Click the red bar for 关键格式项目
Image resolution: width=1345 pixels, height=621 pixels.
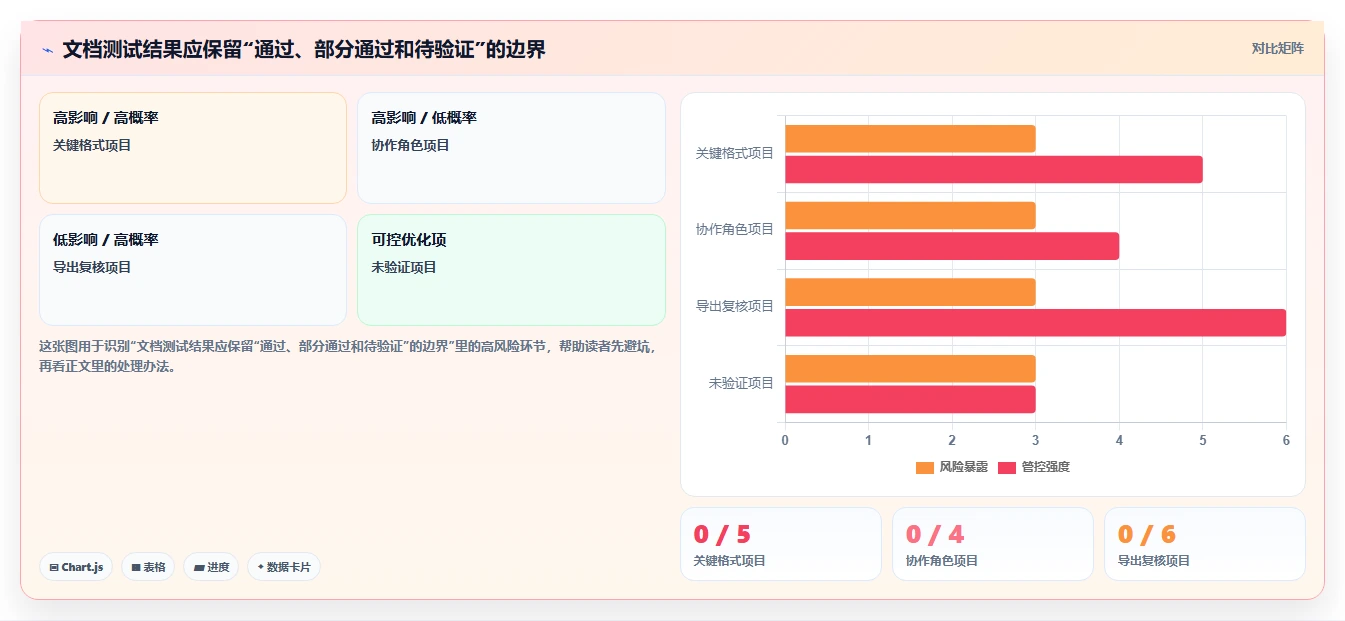[x=994, y=169]
